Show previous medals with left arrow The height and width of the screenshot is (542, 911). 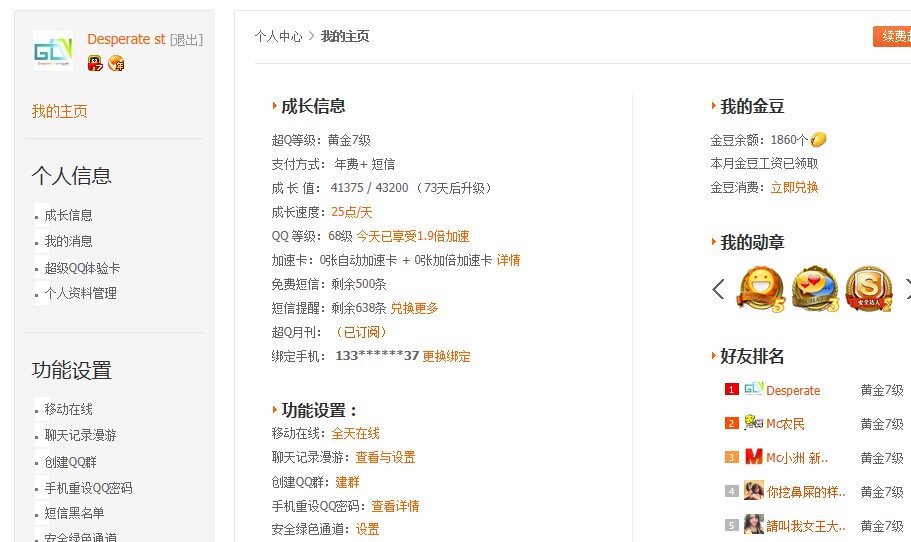[x=719, y=289]
